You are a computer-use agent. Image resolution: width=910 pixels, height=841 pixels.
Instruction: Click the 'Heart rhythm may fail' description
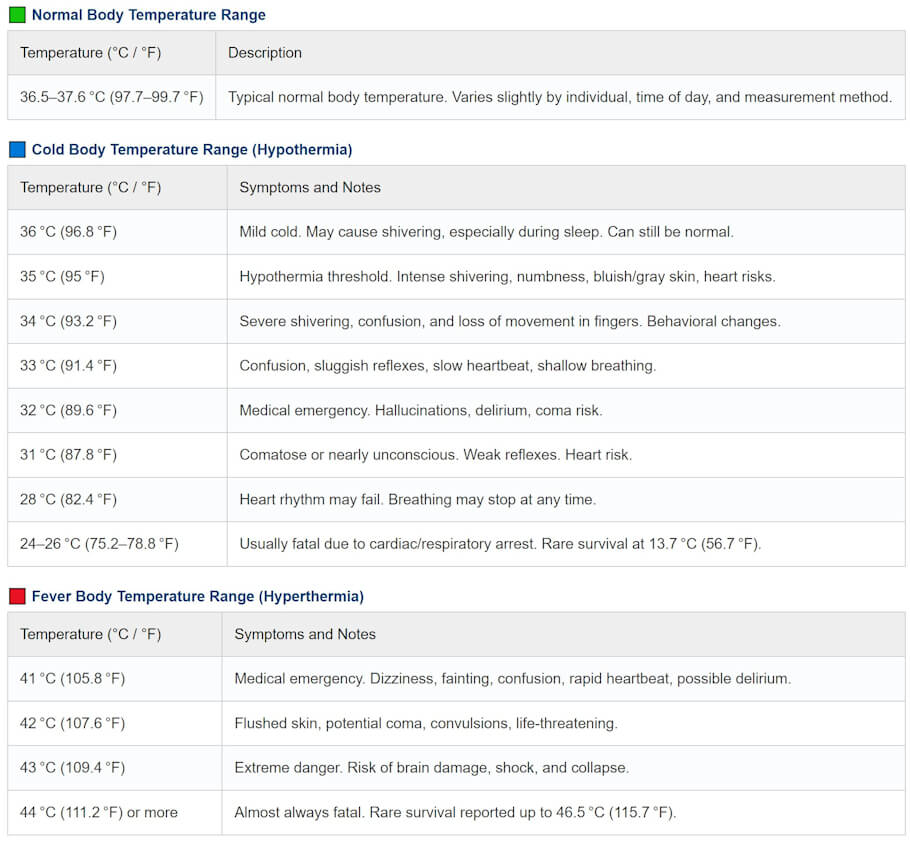pyautogui.click(x=417, y=500)
